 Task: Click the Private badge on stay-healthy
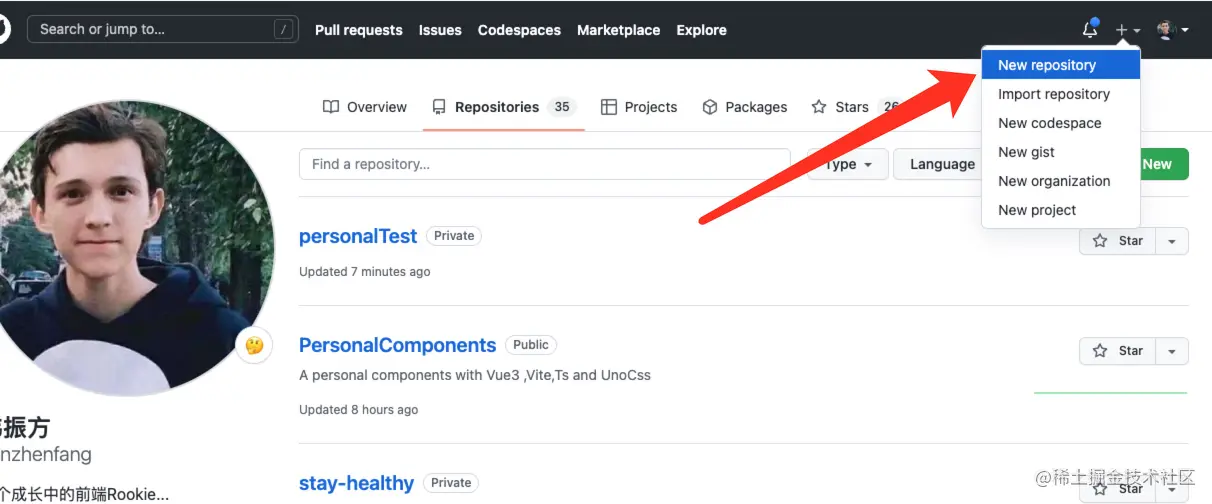(x=451, y=483)
